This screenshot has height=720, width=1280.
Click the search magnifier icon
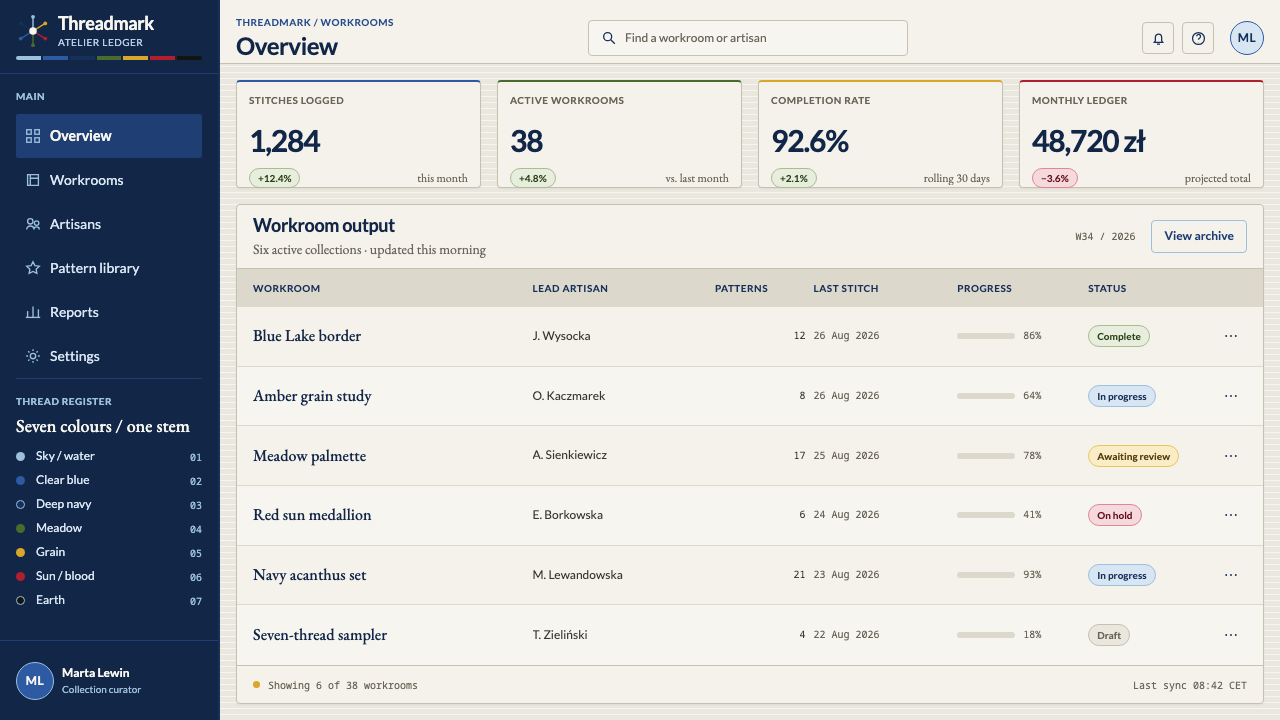(609, 38)
